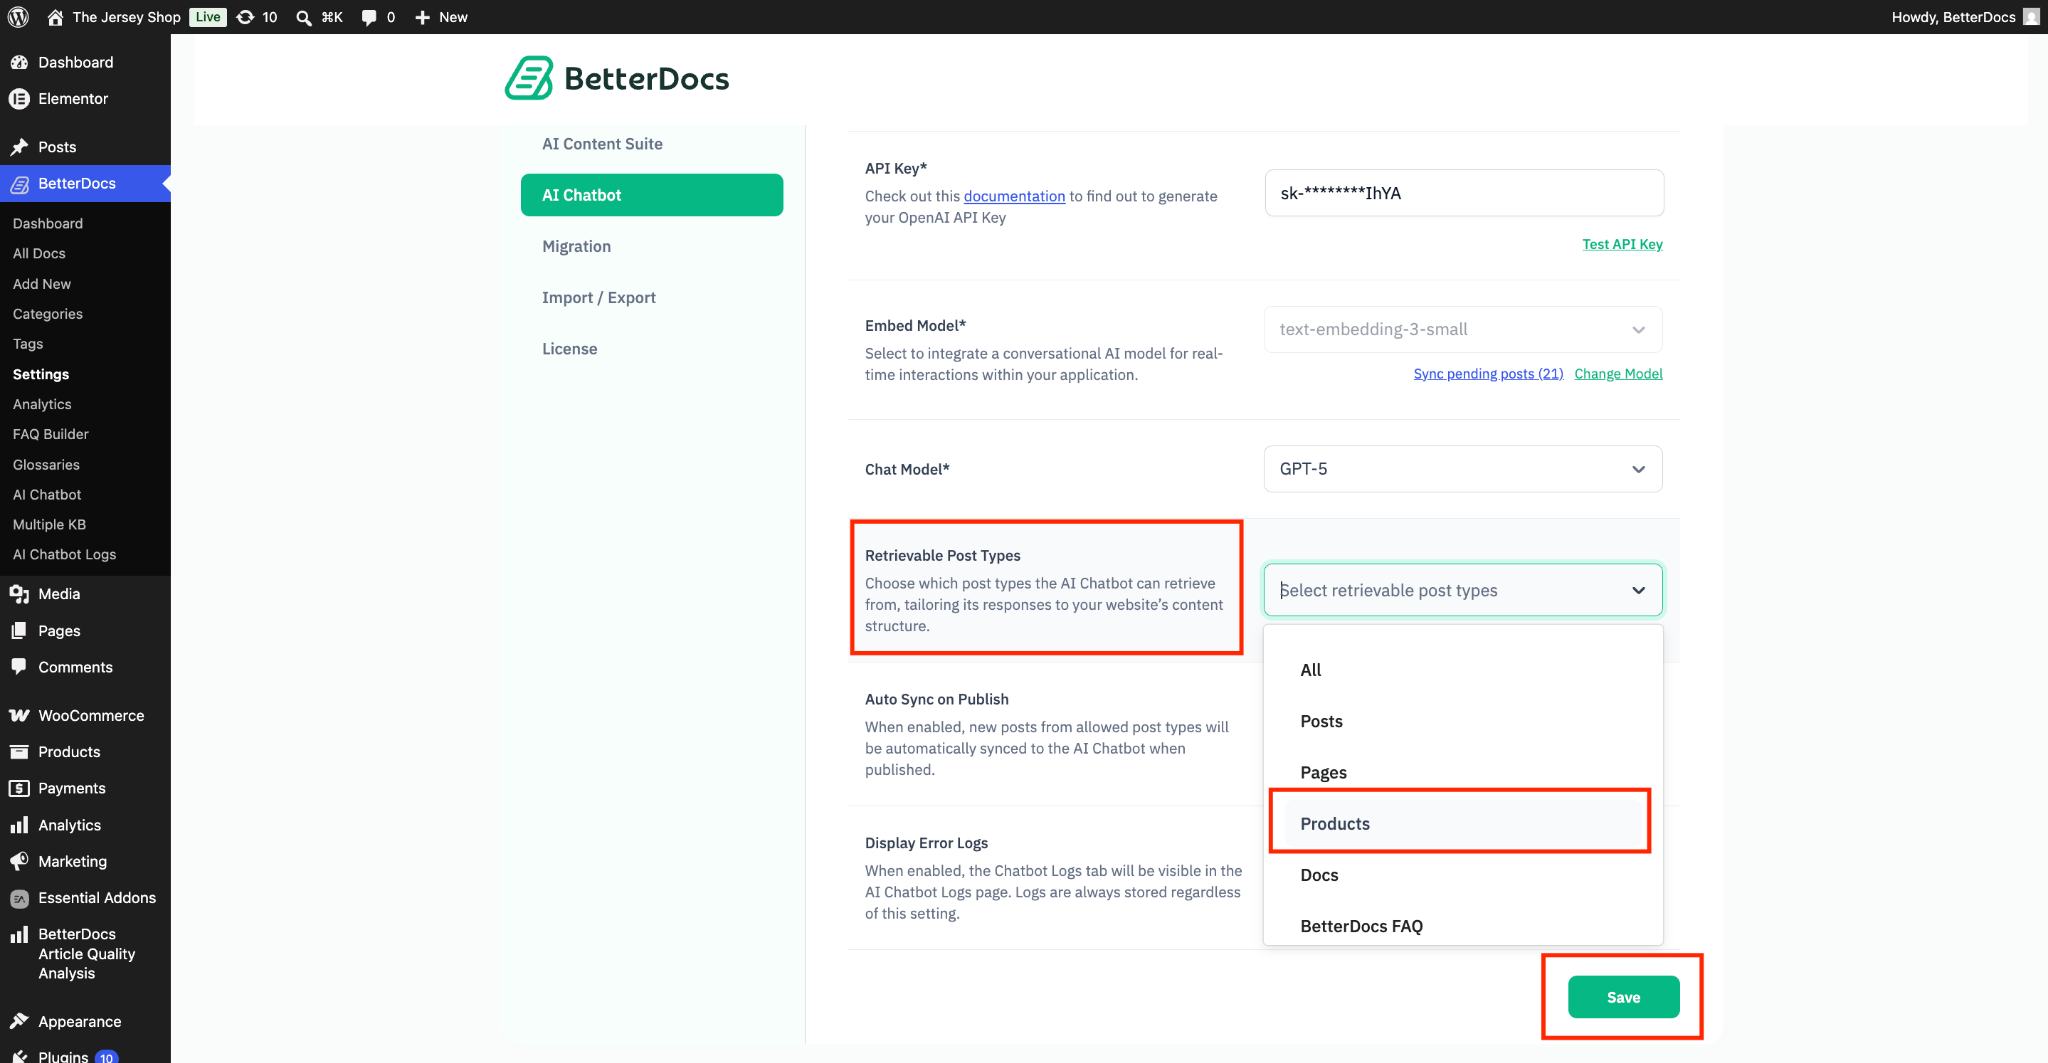
Task: Open the search magnifier icon in admin bar
Action: [x=304, y=17]
